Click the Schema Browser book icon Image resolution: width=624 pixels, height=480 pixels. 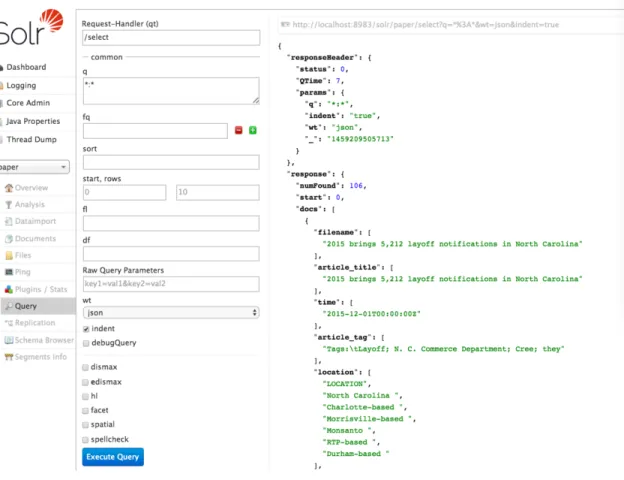tap(9, 340)
